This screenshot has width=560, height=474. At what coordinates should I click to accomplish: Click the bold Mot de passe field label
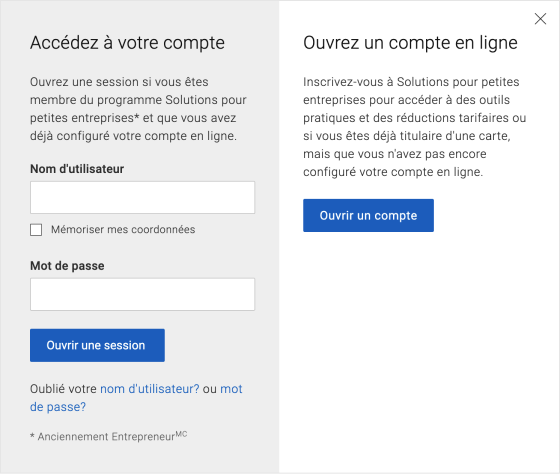tap(67, 266)
